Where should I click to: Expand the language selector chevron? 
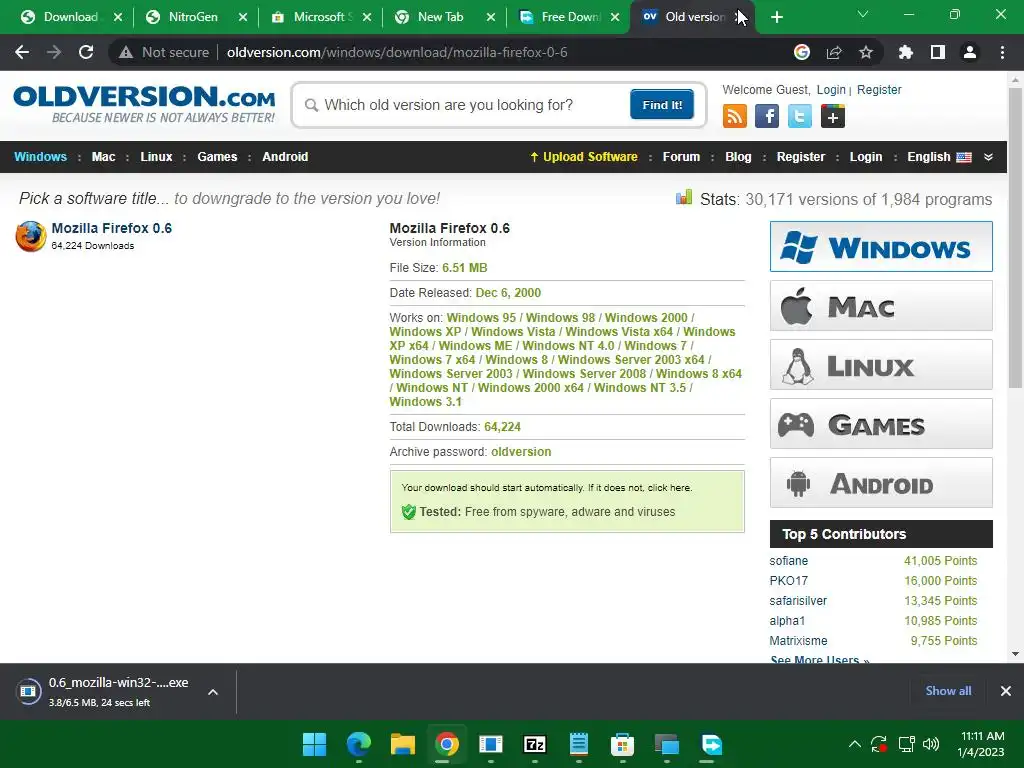(x=989, y=157)
